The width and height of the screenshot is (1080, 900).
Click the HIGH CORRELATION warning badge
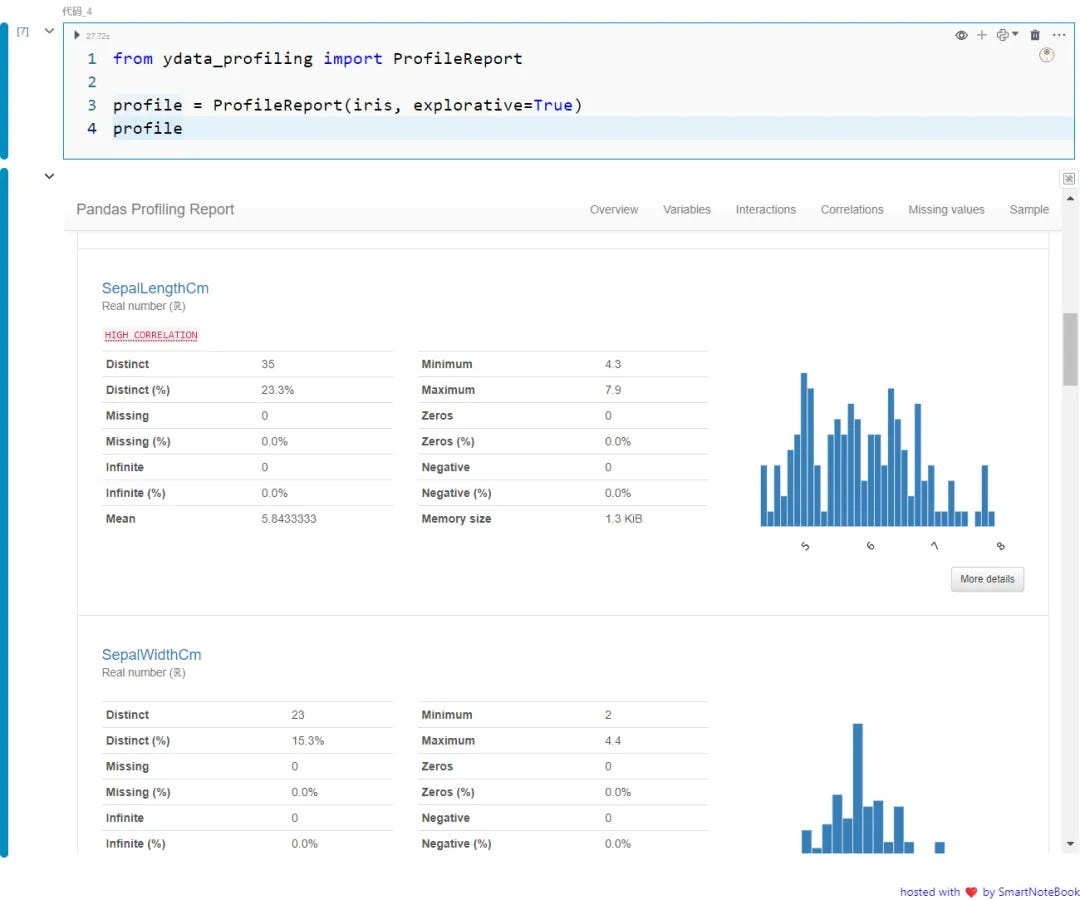pyautogui.click(x=151, y=334)
